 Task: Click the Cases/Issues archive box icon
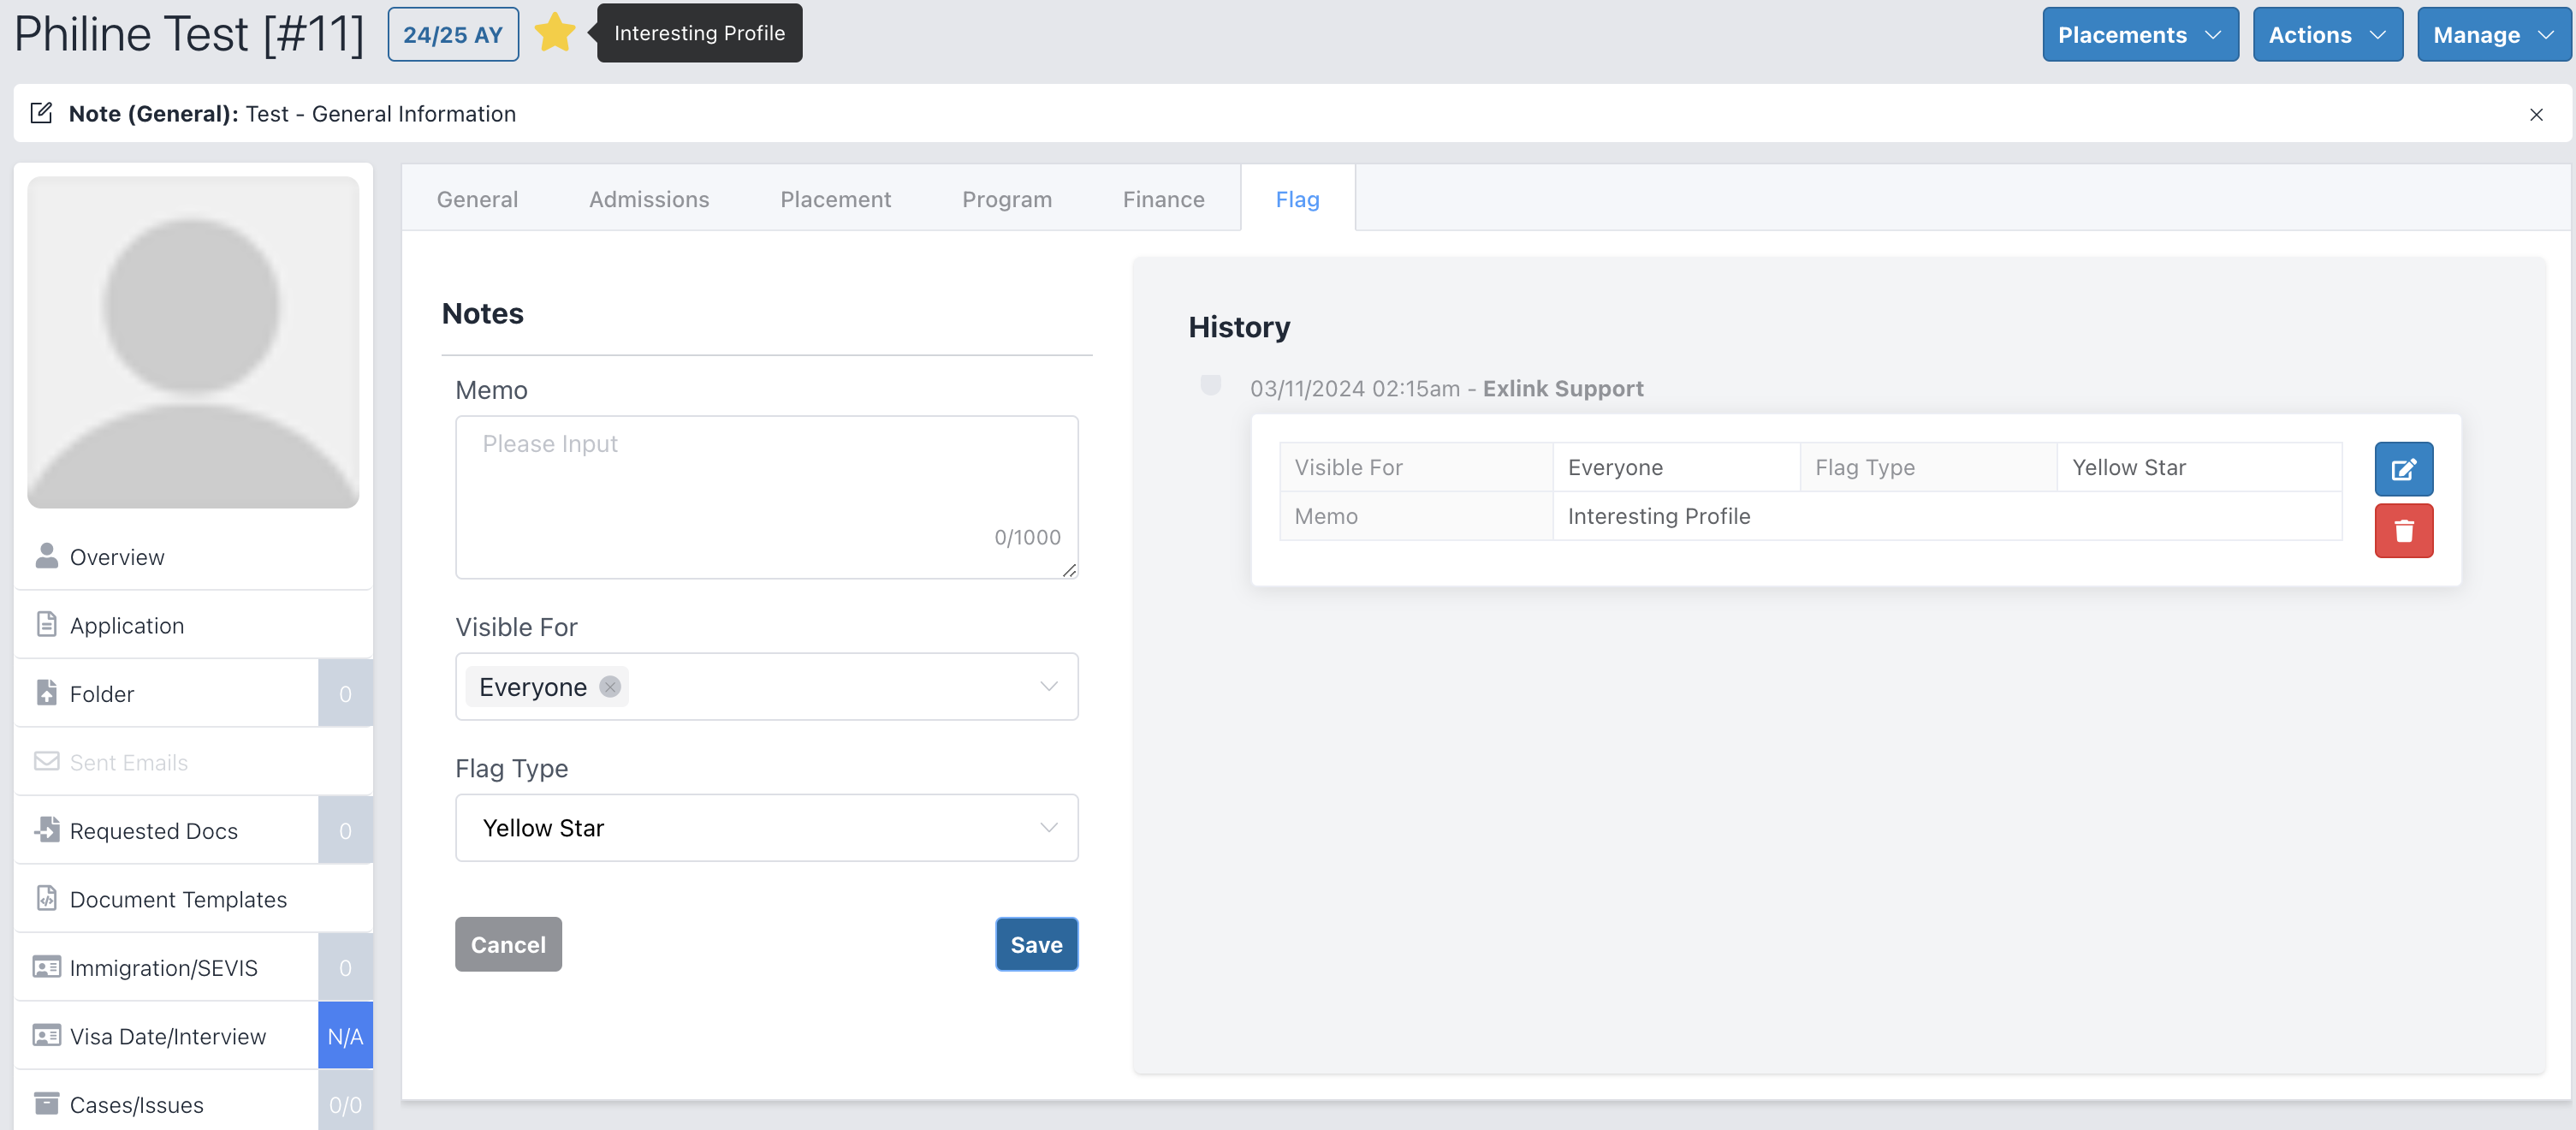click(47, 1103)
